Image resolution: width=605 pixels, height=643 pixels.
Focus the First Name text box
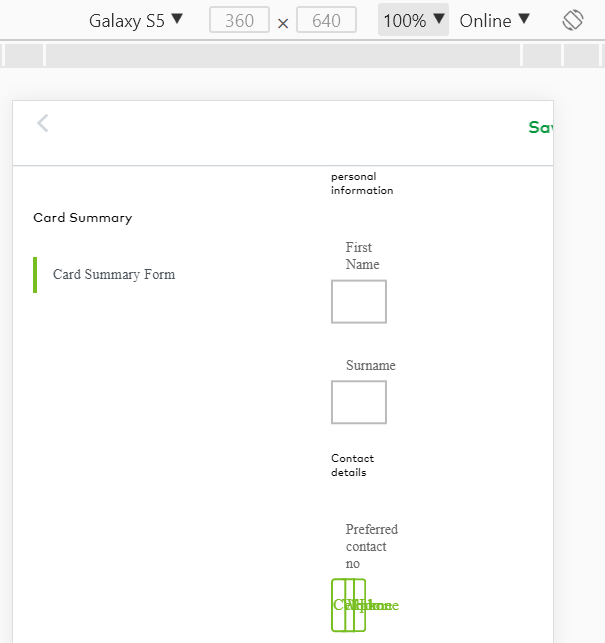point(358,302)
